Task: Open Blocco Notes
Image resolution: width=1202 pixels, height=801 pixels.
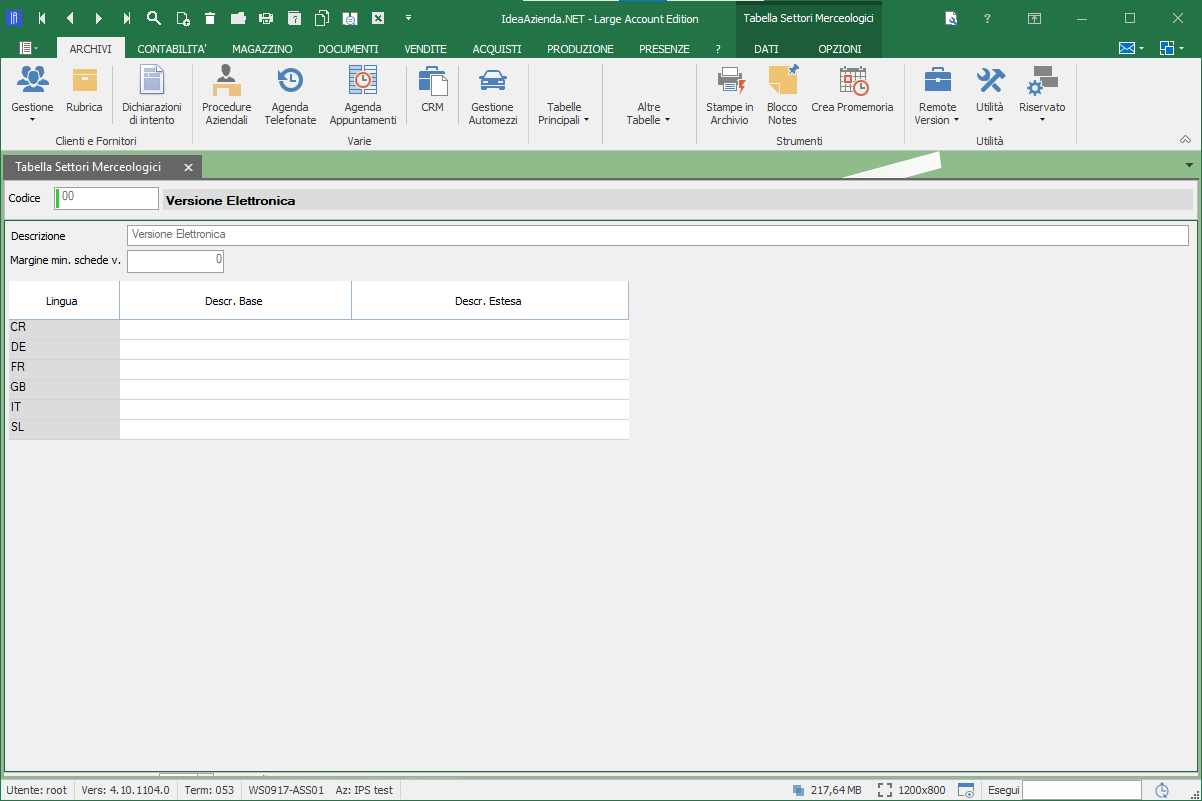Action: [782, 95]
